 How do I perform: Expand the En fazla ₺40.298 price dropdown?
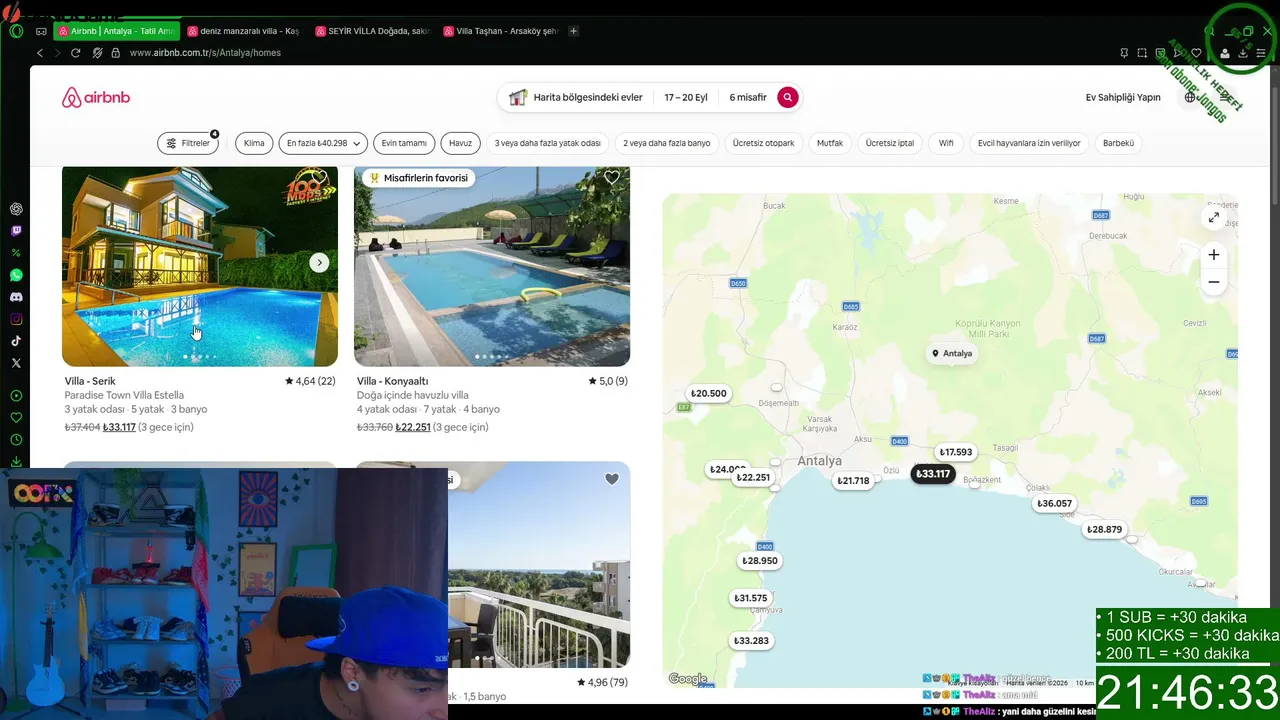coord(323,143)
